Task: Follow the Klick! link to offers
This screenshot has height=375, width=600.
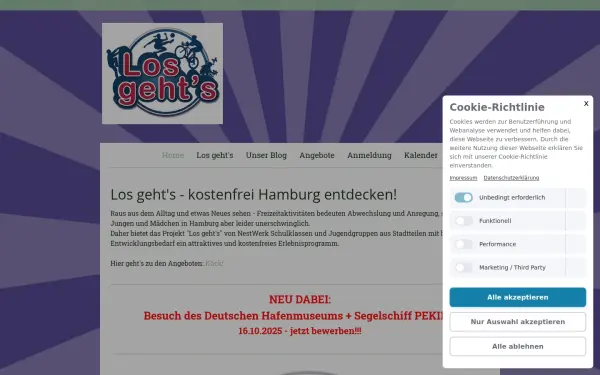Action: pyautogui.click(x=214, y=263)
